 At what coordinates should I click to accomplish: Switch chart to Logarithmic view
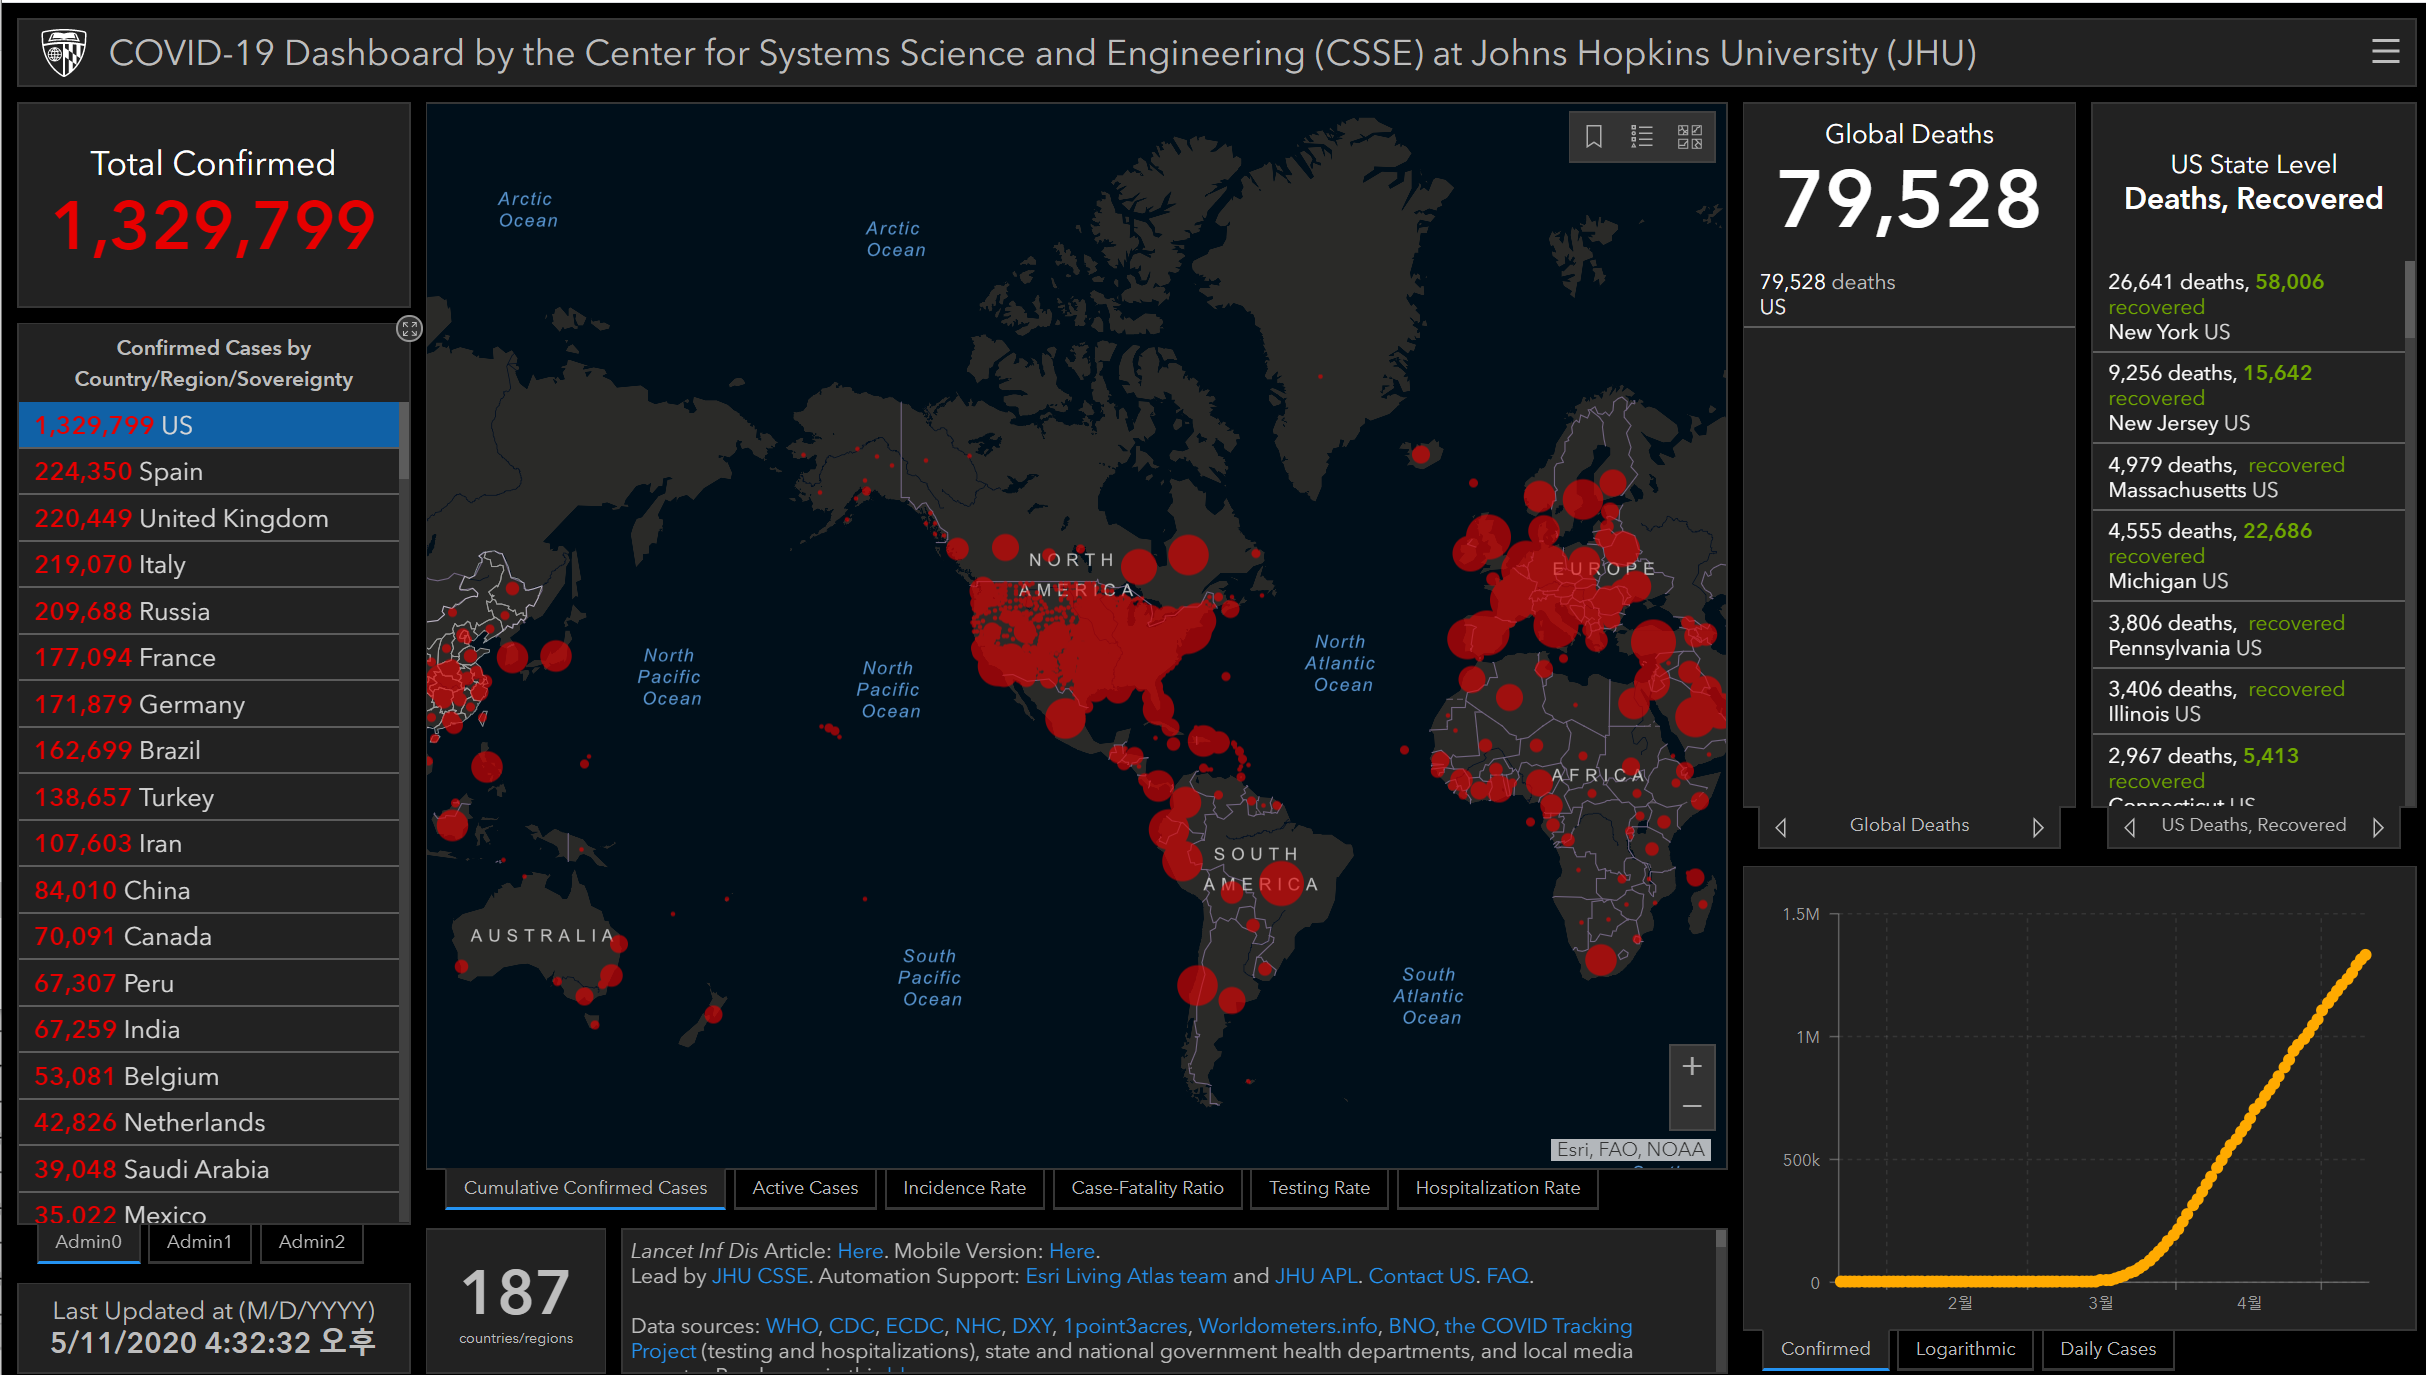(x=1965, y=1349)
